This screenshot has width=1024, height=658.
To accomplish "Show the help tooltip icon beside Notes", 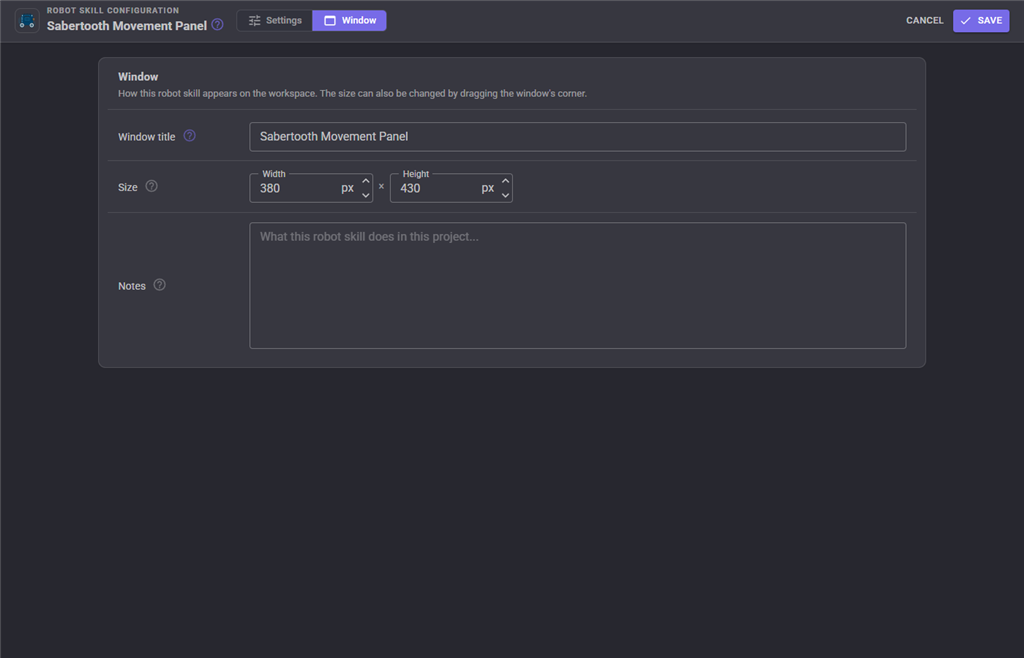I will 159,285.
